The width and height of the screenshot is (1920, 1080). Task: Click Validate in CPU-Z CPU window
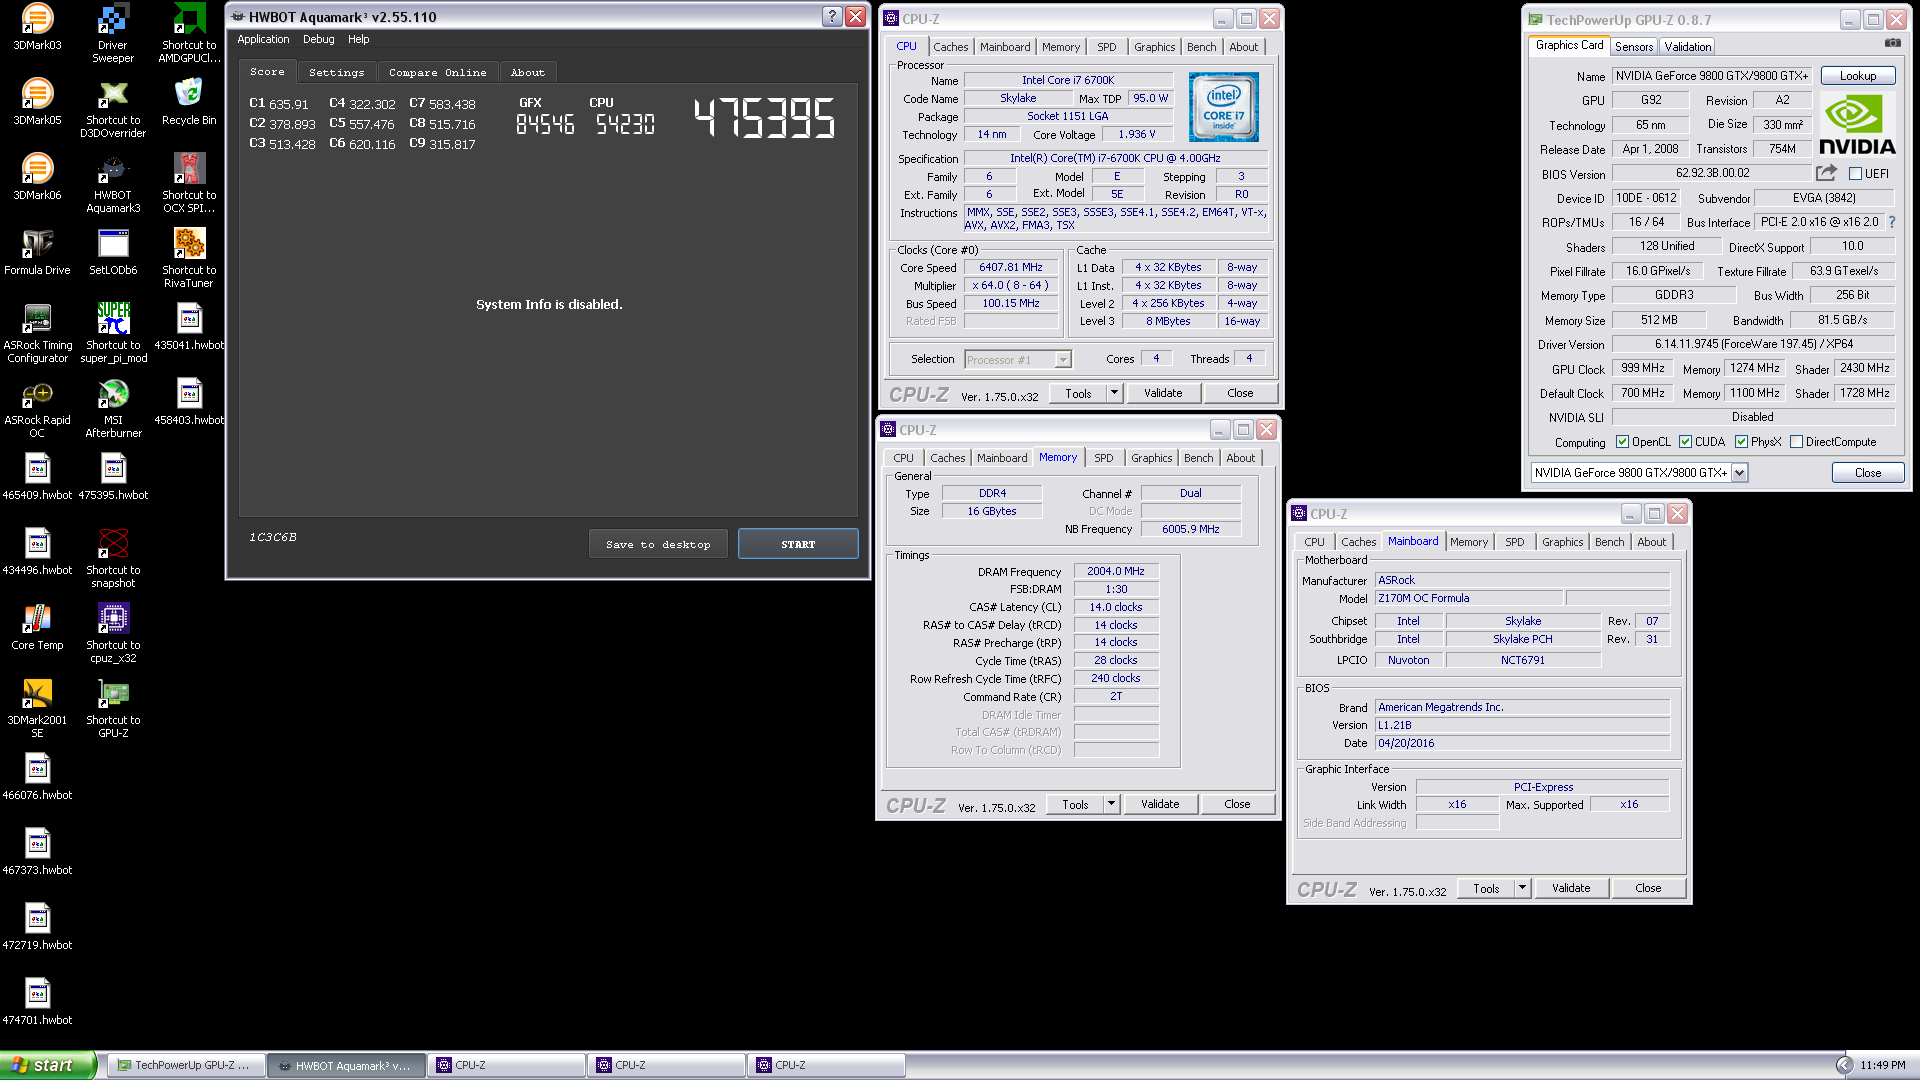click(x=1163, y=393)
